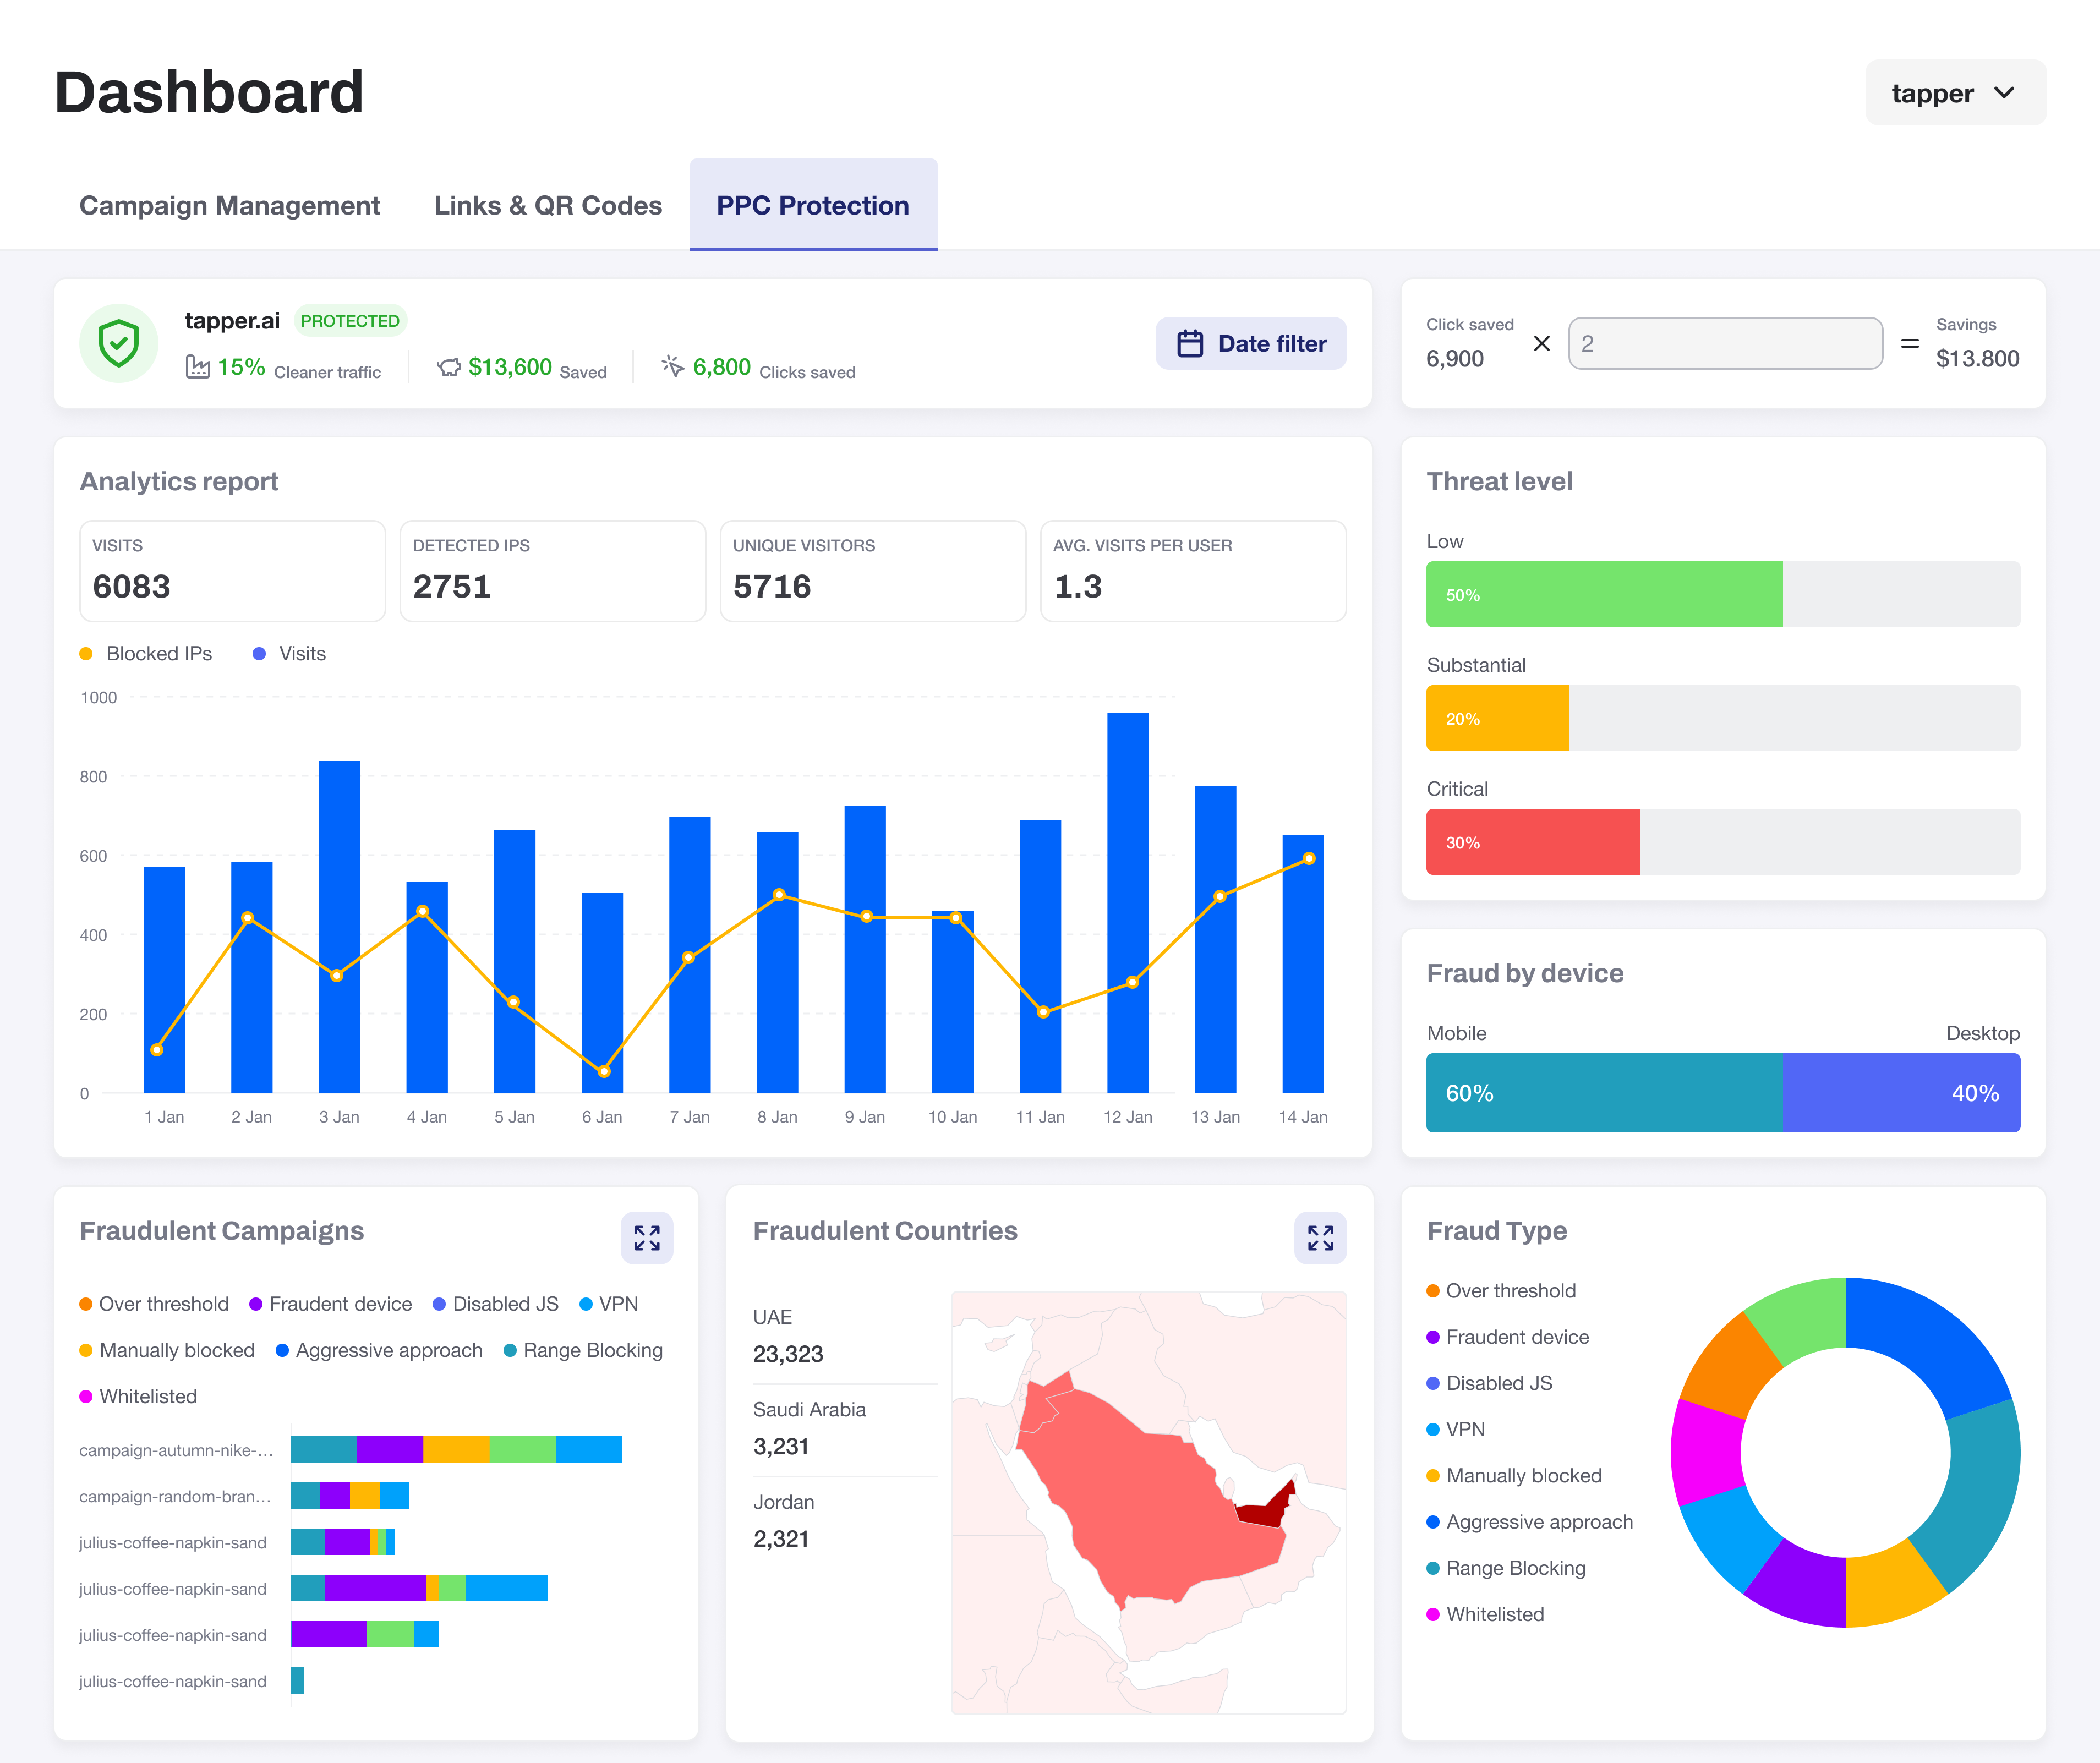The height and width of the screenshot is (1763, 2100).
Task: Toggle Whitelisted legend in Fraud Type
Action: tap(1485, 1614)
